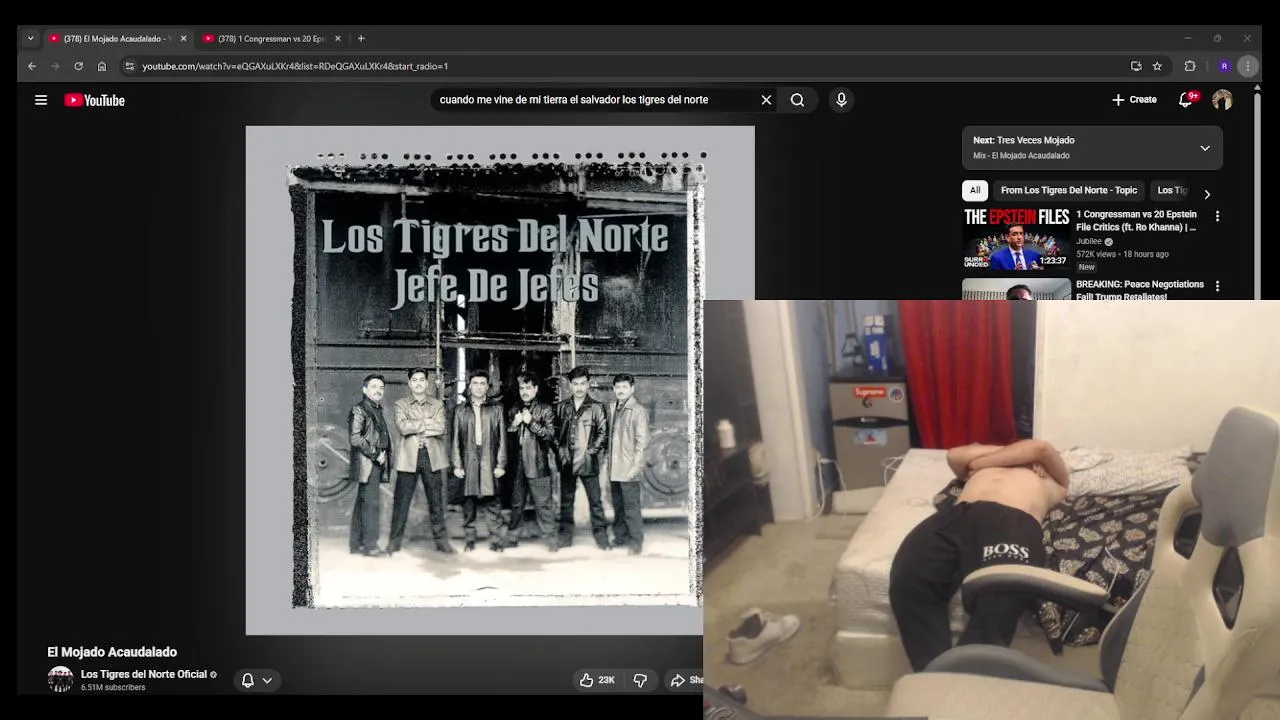Toggle notification bell for channel

pyautogui.click(x=248, y=680)
